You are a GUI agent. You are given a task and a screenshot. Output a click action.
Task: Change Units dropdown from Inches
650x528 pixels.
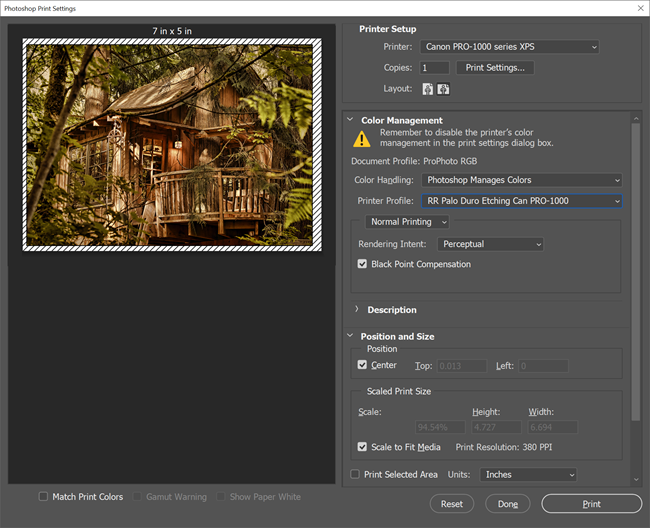click(528, 474)
